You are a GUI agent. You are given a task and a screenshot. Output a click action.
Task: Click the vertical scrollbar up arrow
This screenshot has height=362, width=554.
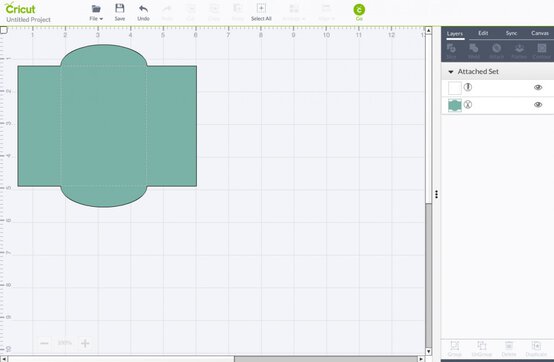429,30
